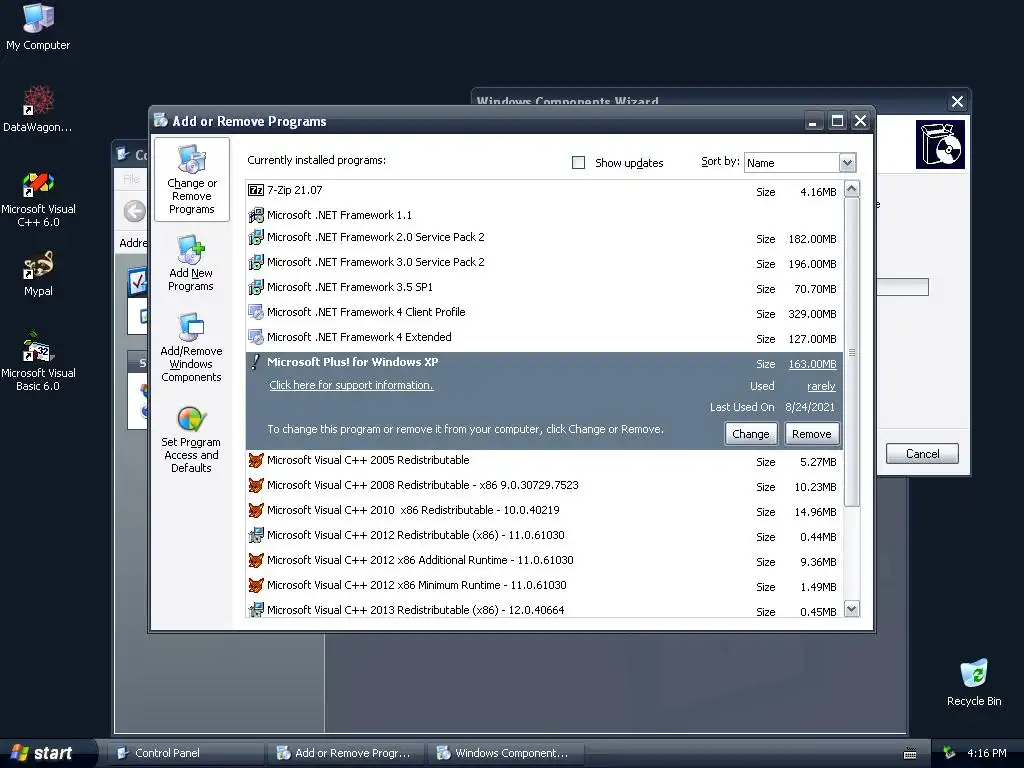Click Visual C++ 2012 x86 Minimum Runtime icon
This screenshot has width=1024, height=768.
point(256,585)
